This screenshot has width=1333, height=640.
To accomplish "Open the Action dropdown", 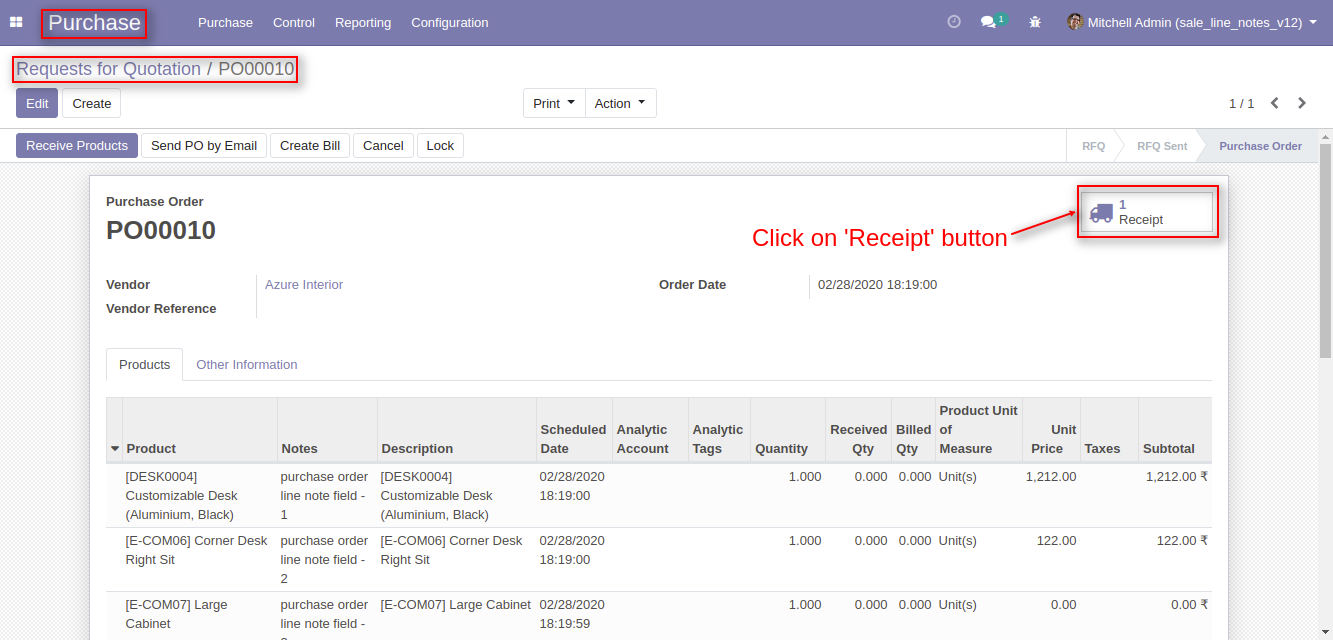I will [x=620, y=103].
